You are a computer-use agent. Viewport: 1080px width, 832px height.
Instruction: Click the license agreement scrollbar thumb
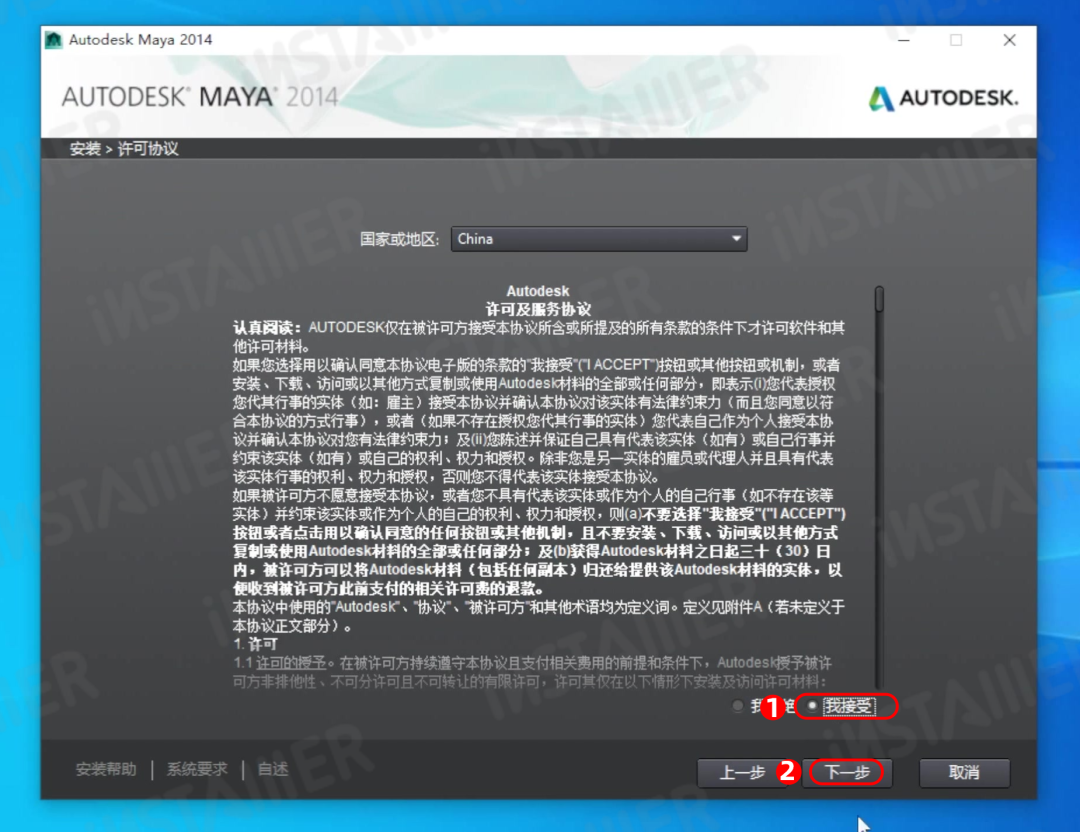879,300
